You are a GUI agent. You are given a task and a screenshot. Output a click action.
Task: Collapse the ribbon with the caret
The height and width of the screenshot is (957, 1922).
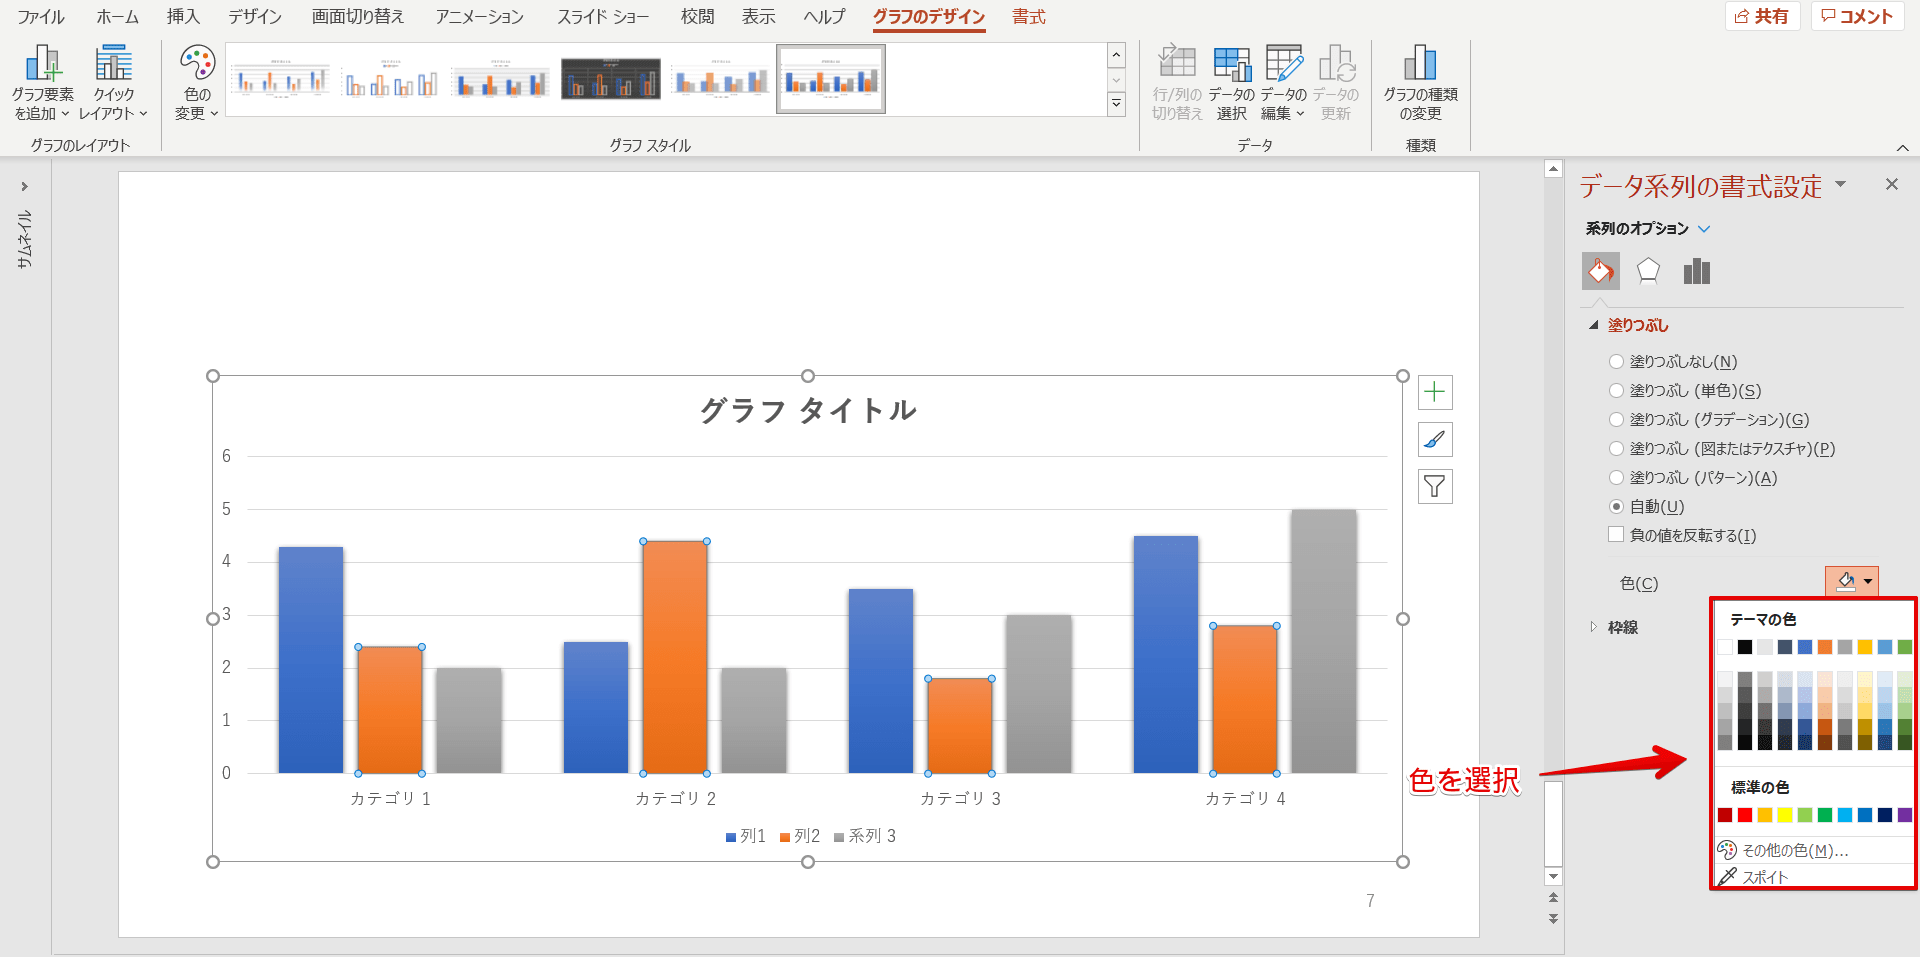(x=1902, y=148)
